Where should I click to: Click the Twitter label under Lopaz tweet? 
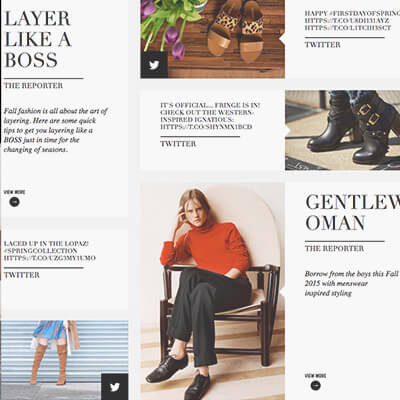click(x=22, y=275)
